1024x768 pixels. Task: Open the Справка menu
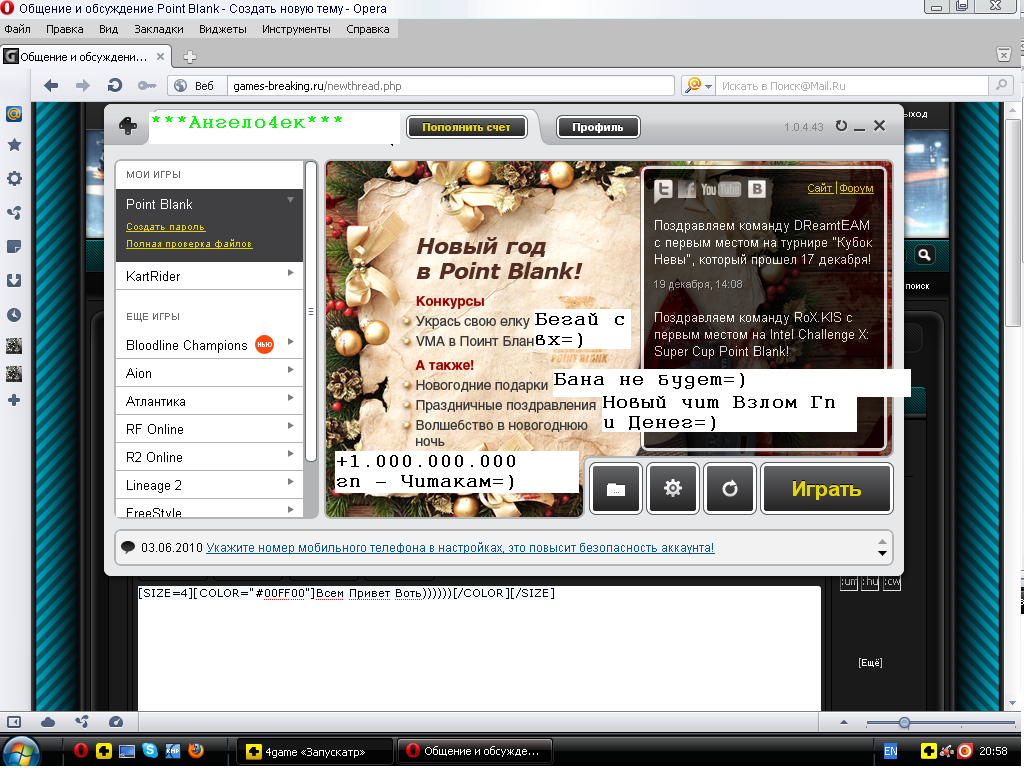(x=368, y=29)
